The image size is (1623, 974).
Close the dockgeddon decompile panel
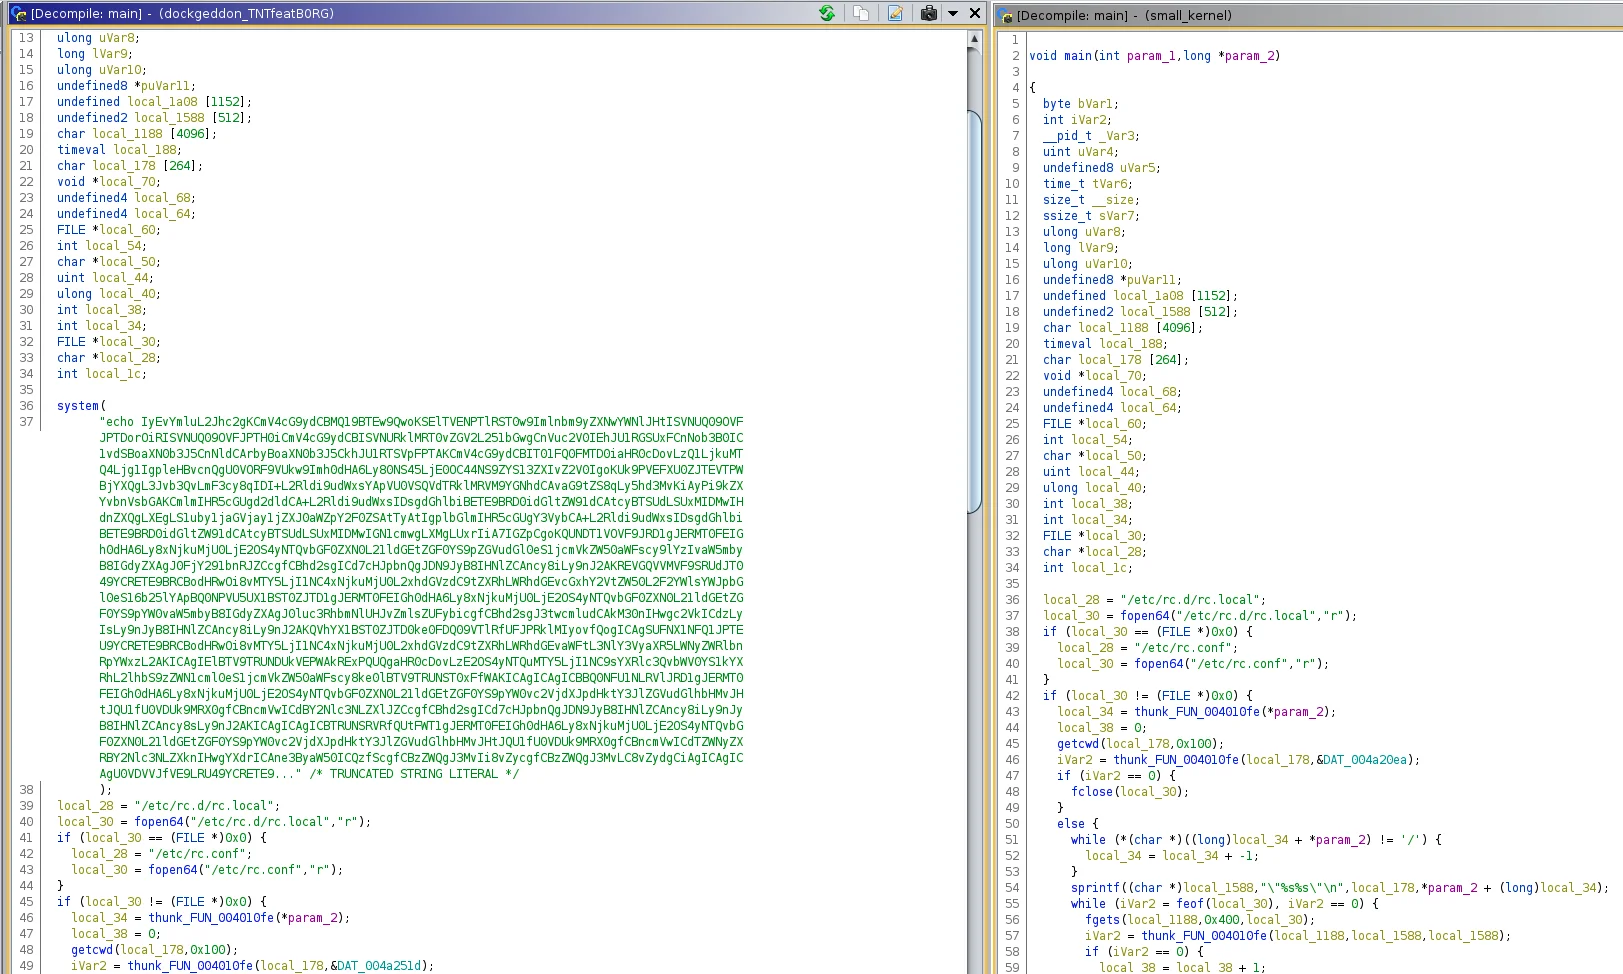click(975, 13)
